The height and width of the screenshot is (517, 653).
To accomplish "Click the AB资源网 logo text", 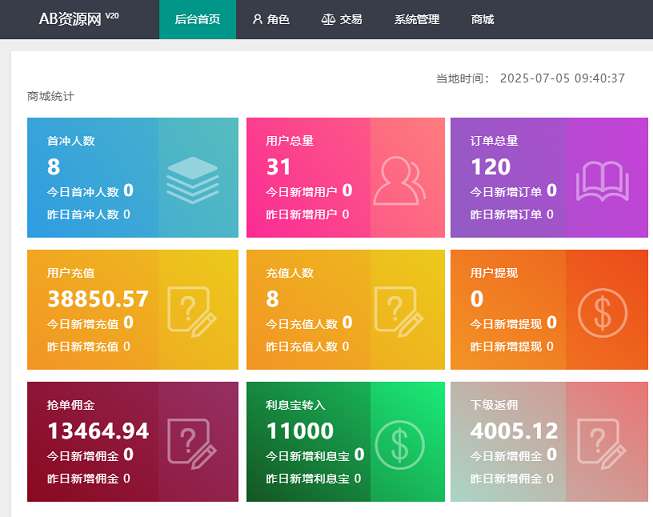I will 70,19.
